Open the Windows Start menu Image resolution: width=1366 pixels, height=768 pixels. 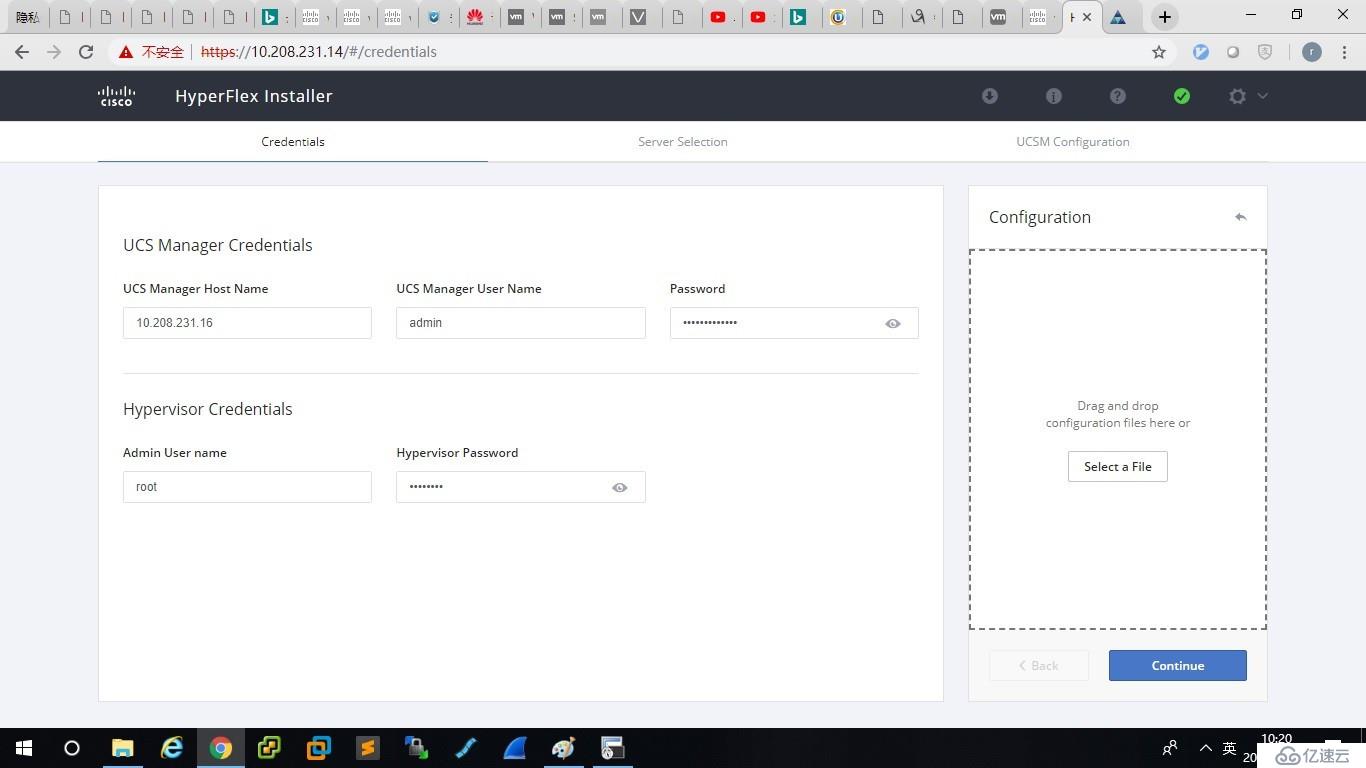point(24,748)
